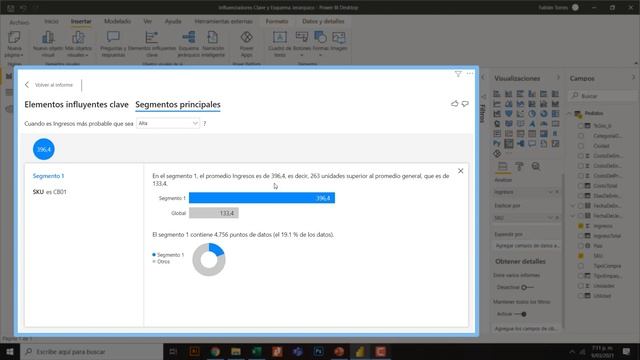Click the thumbs up feedback icon

click(454, 104)
